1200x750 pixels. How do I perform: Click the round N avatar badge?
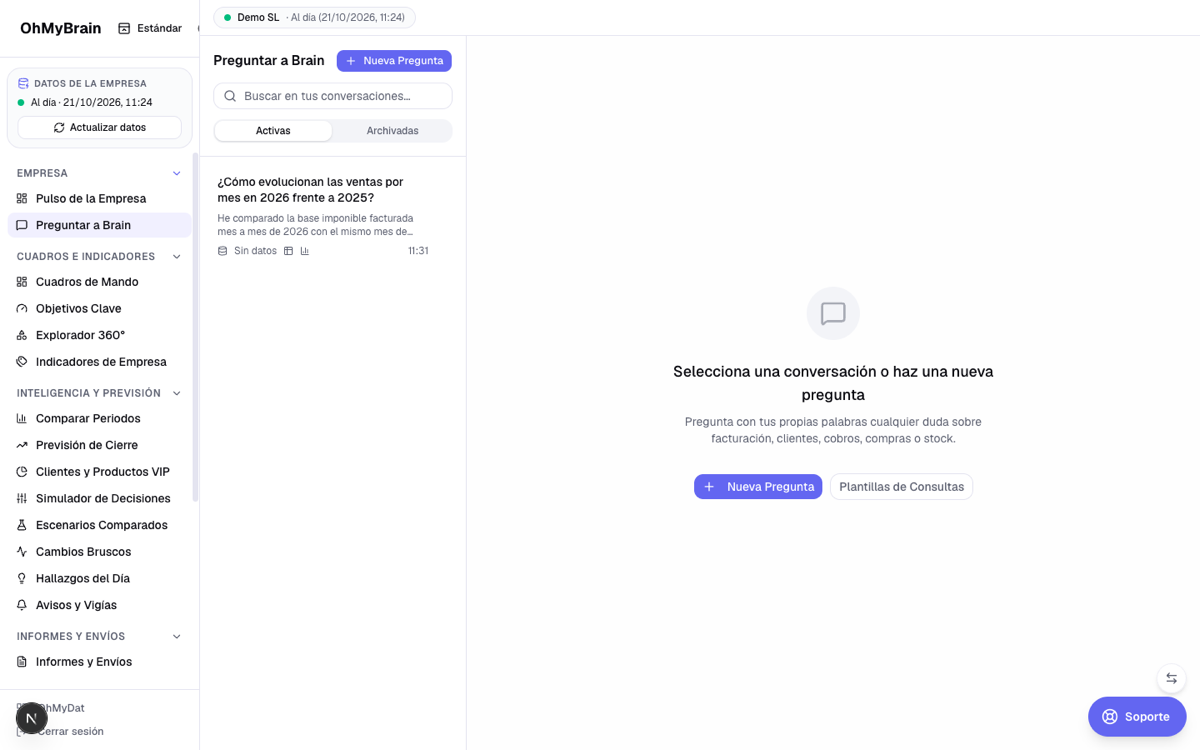(32, 718)
